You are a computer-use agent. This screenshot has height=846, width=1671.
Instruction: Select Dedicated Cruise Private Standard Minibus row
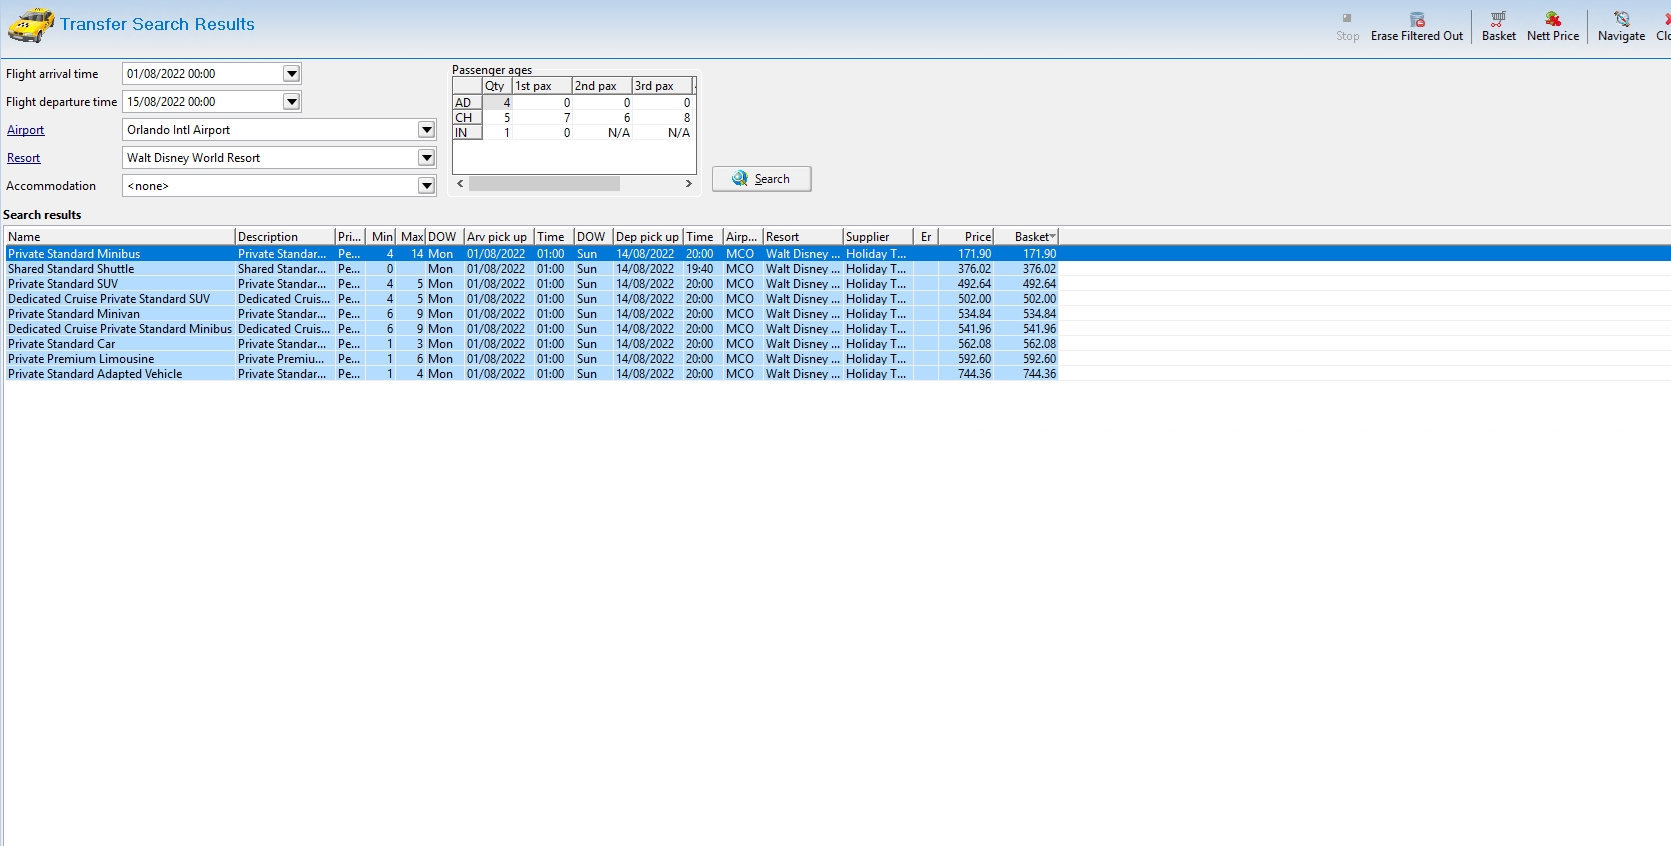[x=532, y=329]
